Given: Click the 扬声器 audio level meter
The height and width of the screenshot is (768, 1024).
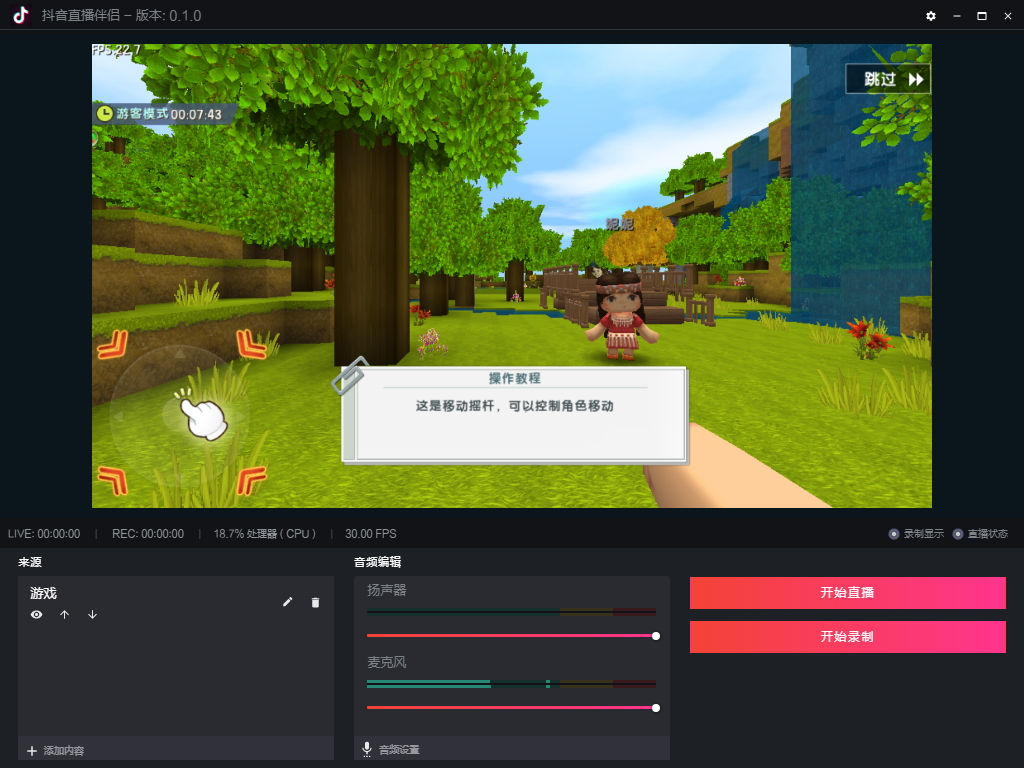Looking at the screenshot, I should [x=511, y=612].
